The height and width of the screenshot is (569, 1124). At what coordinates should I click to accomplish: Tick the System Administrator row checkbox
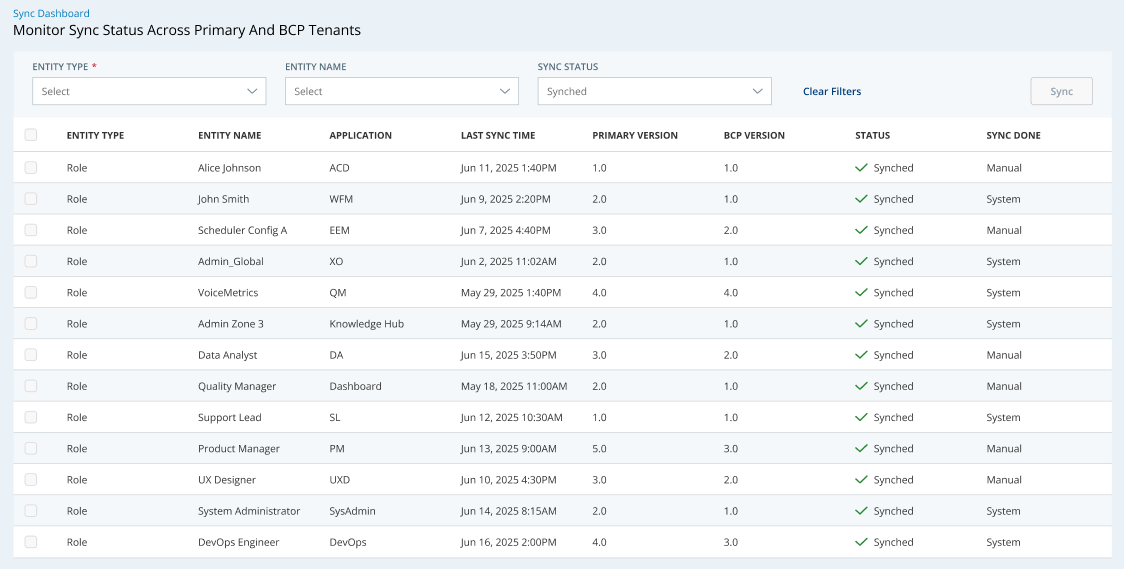coord(31,511)
